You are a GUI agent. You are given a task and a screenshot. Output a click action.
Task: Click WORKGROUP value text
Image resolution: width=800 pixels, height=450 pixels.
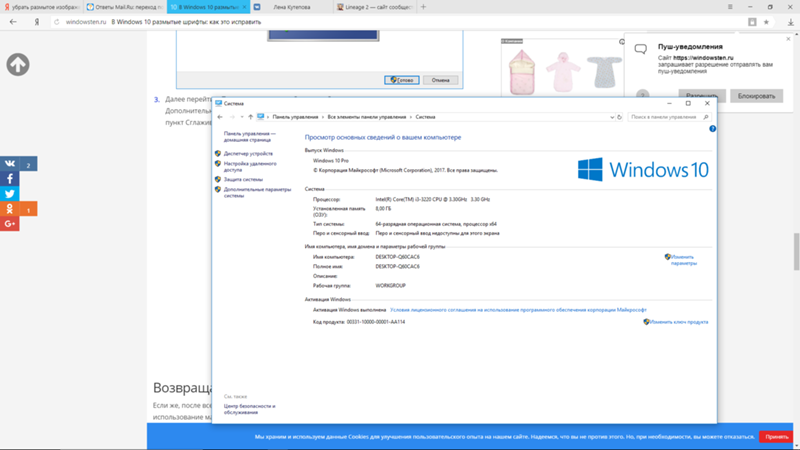pyautogui.click(x=390, y=286)
